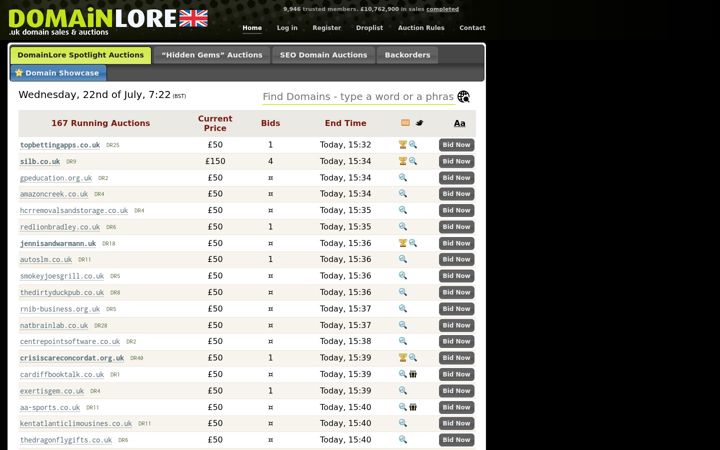Click the gift icon for cardiffbooktalk.co.uk

(x=413, y=374)
